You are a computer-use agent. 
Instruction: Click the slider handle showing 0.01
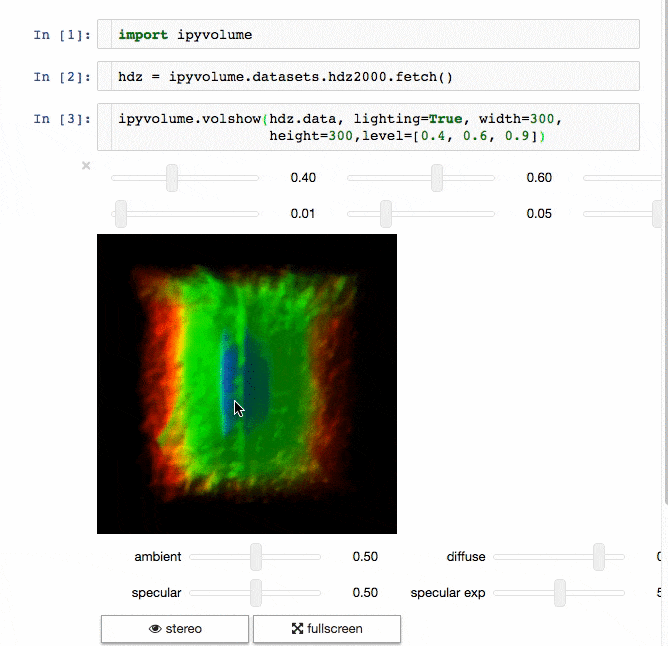coord(121,213)
